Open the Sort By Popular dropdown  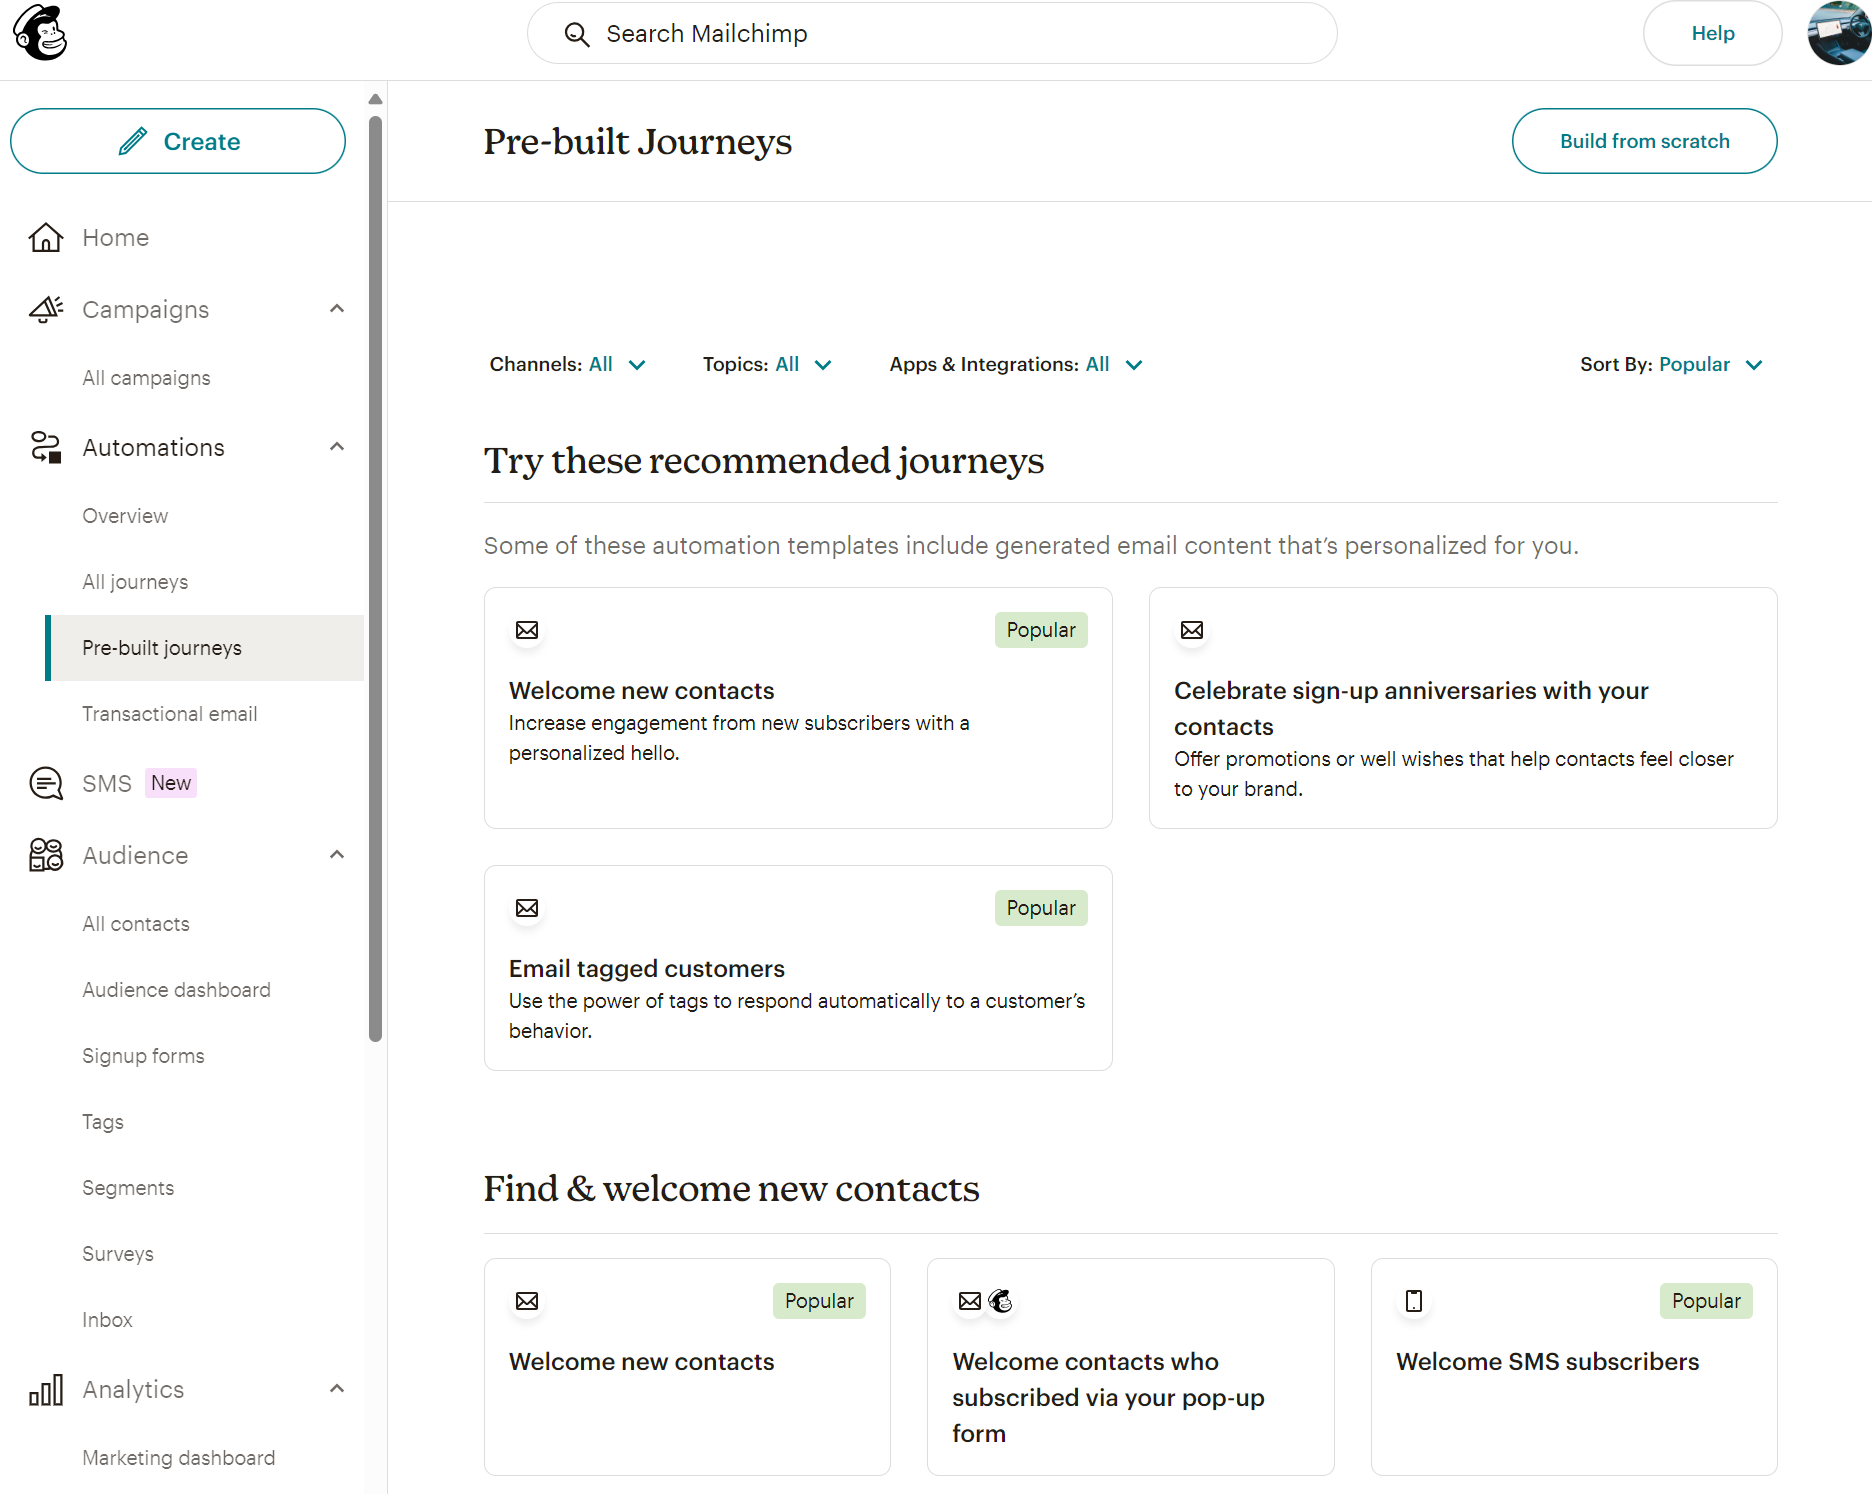click(1671, 365)
